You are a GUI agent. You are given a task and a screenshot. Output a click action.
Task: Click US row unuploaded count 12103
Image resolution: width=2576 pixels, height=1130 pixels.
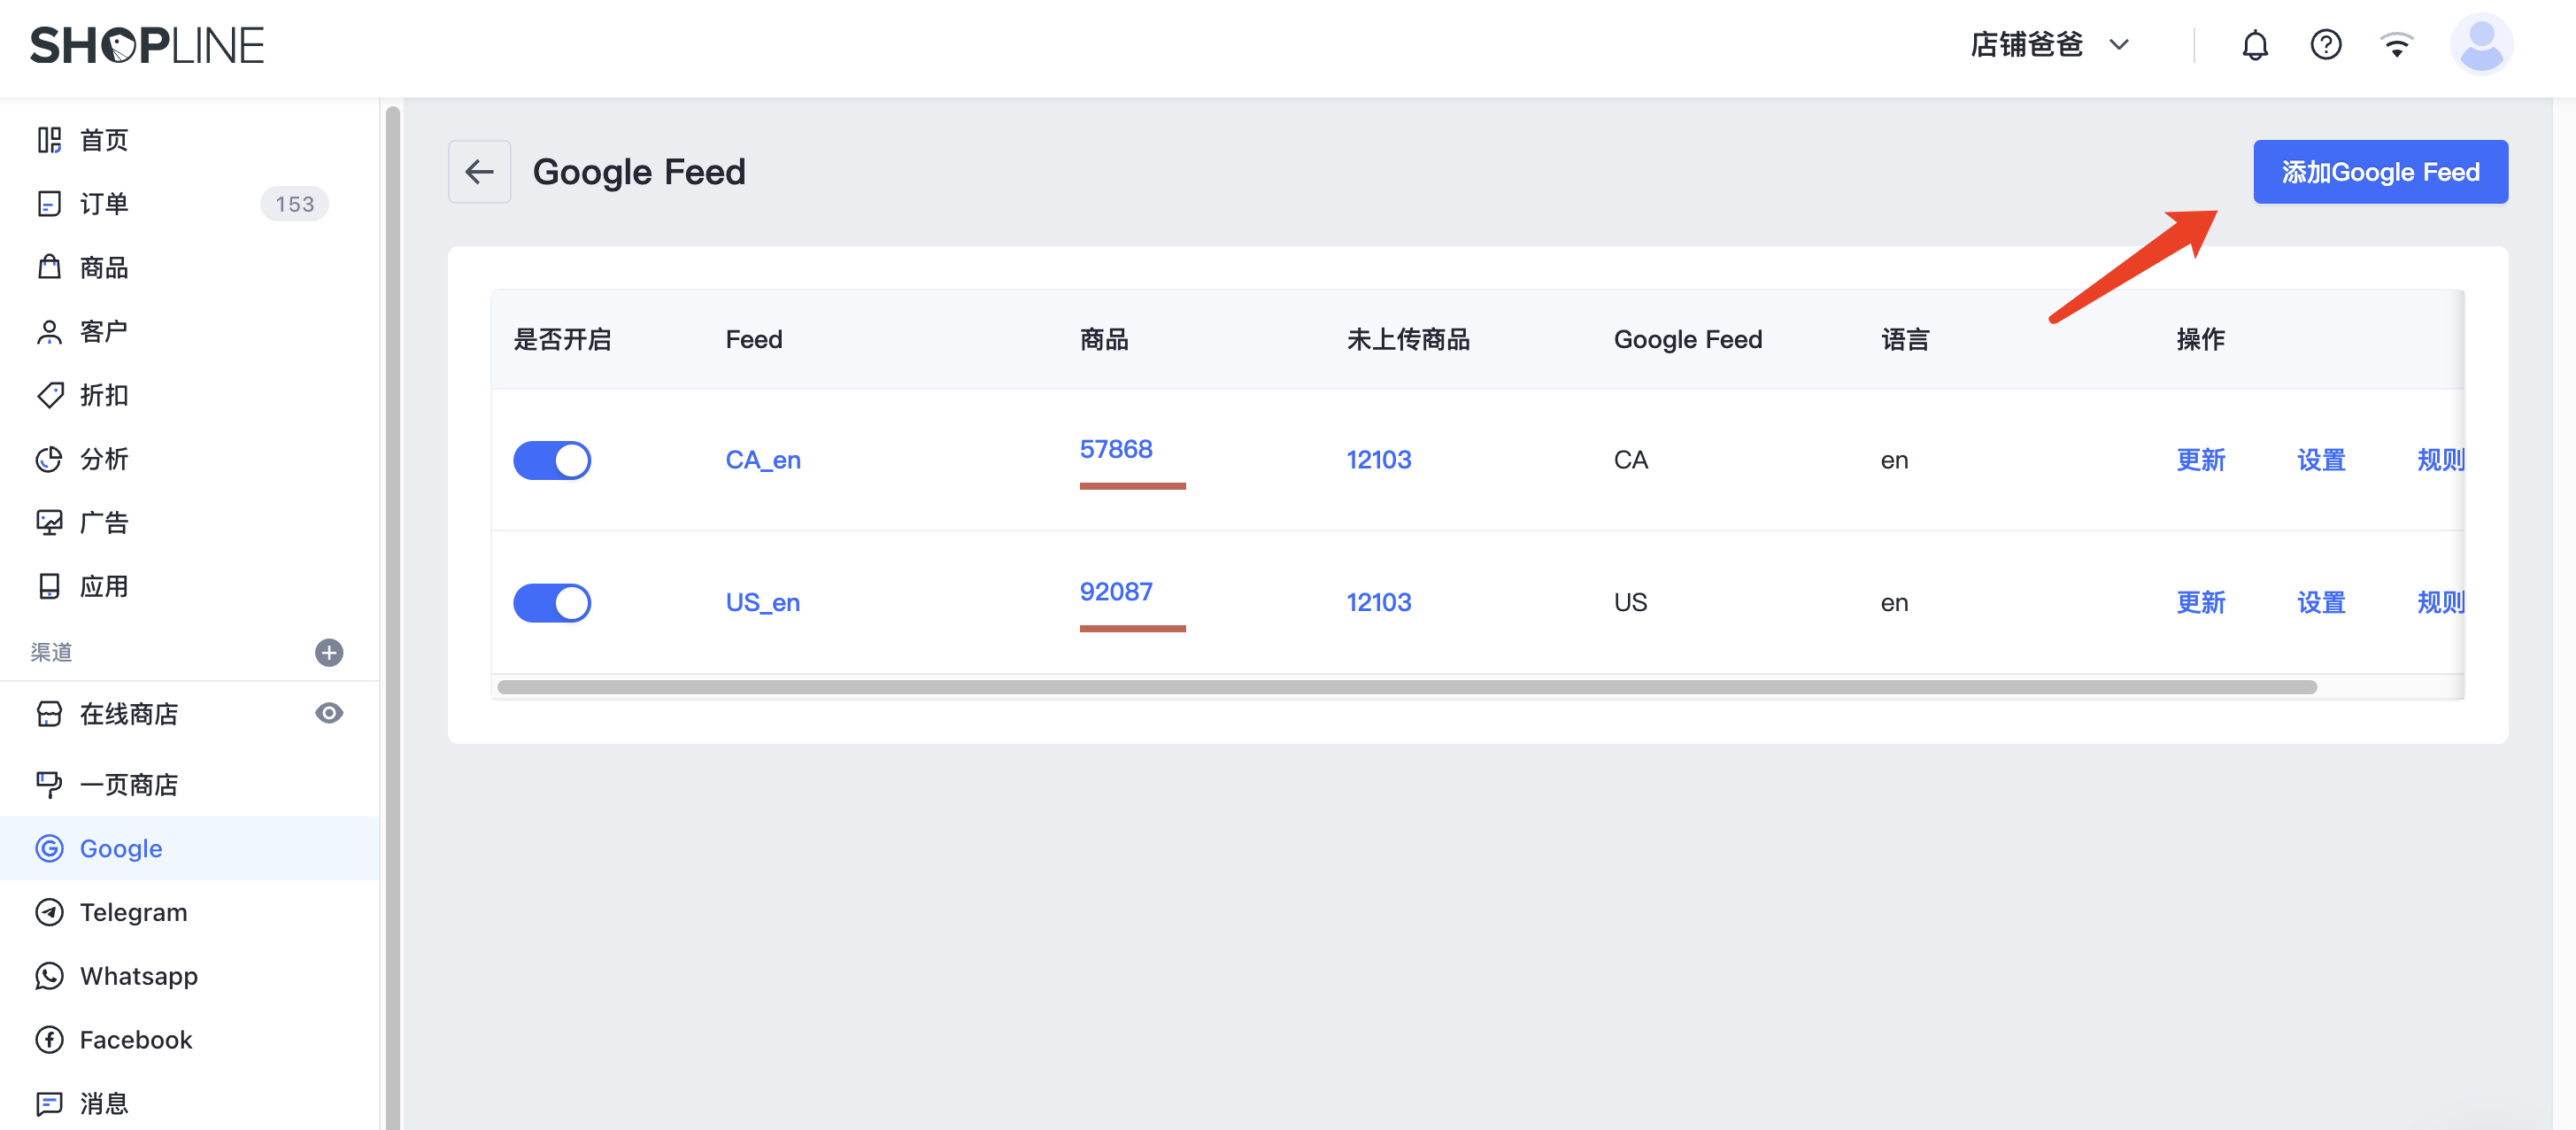click(1379, 603)
